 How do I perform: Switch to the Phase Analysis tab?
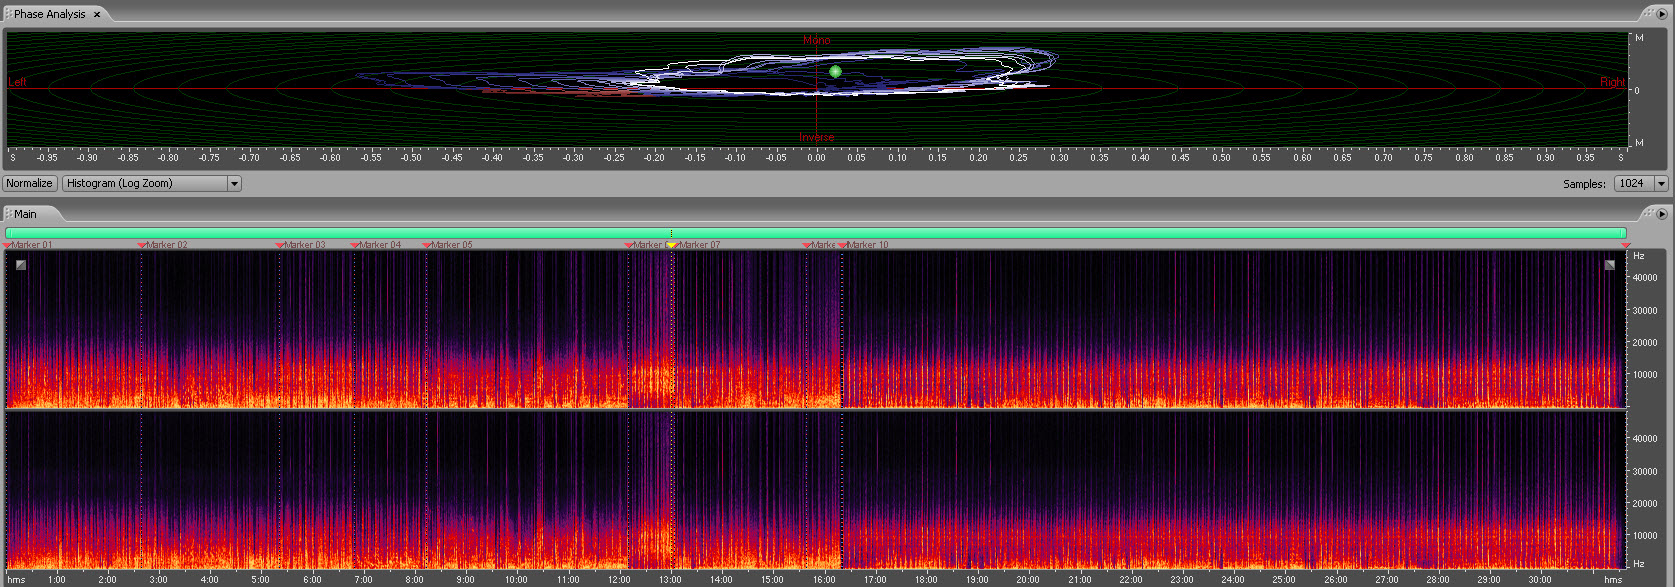pyautogui.click(x=50, y=14)
